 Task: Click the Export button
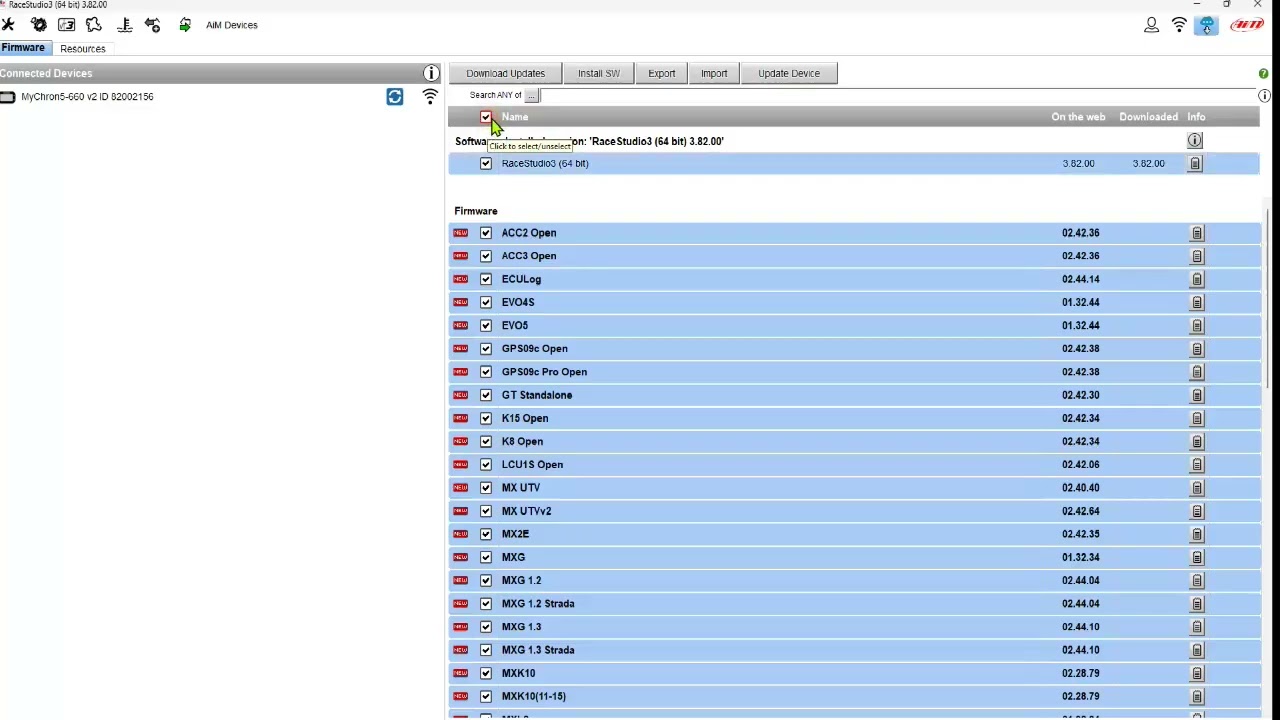point(661,73)
